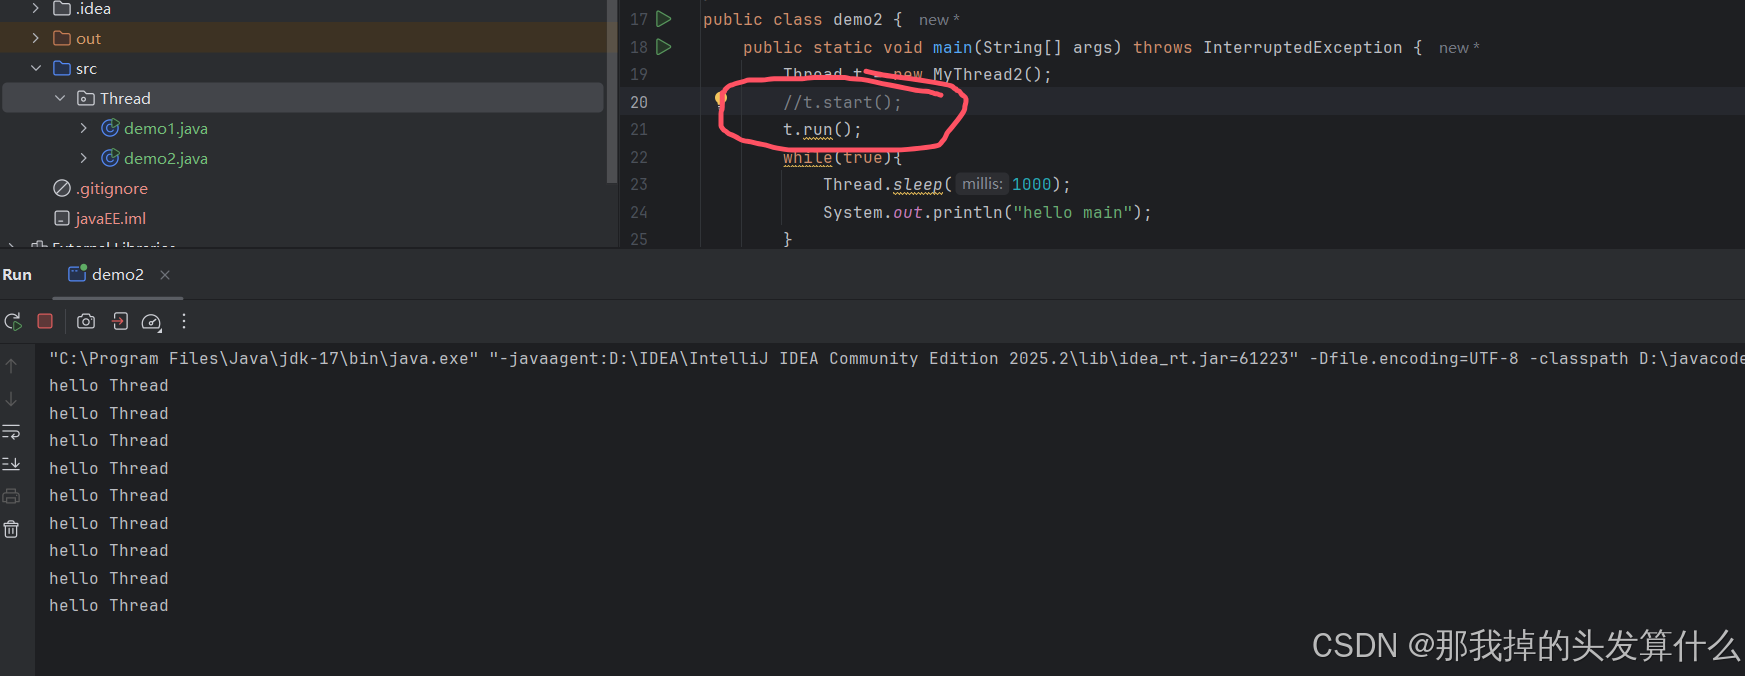Click Thread.sleep call on line 23

pos(883,184)
